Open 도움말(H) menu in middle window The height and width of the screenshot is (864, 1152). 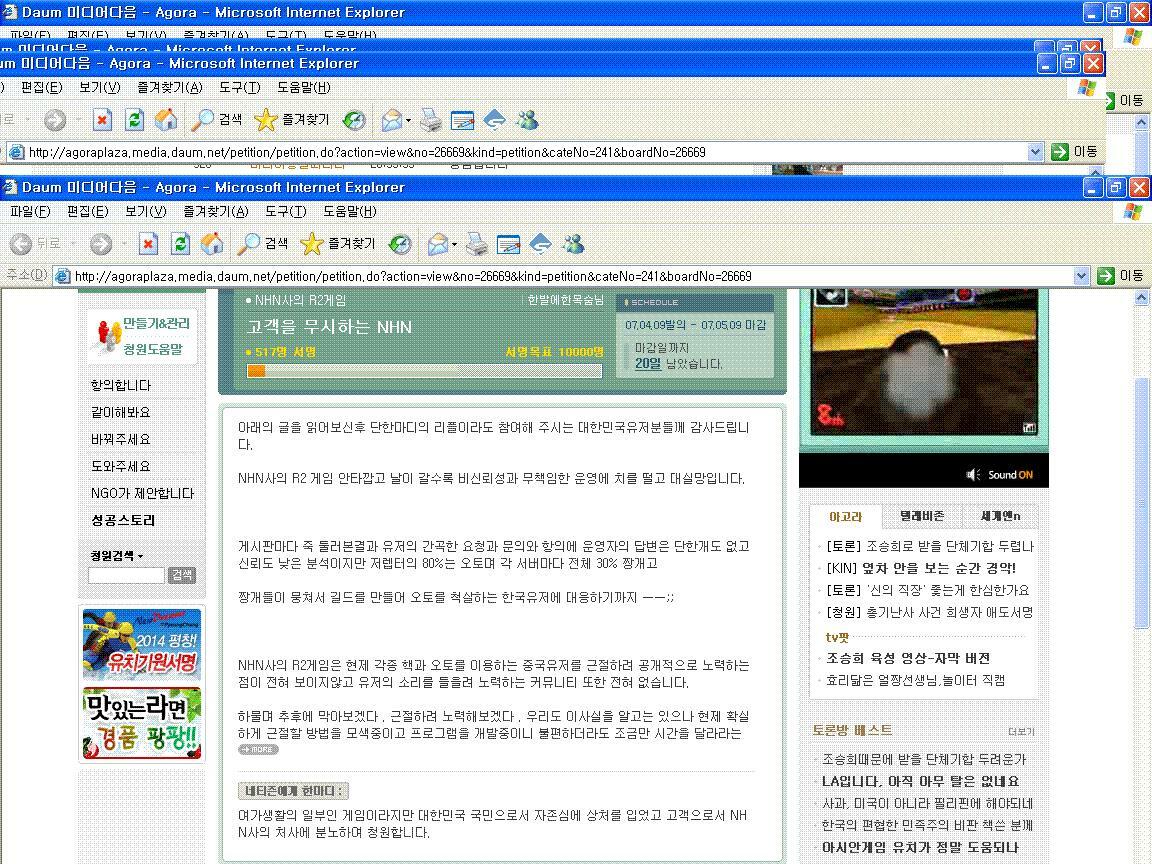pos(303,87)
